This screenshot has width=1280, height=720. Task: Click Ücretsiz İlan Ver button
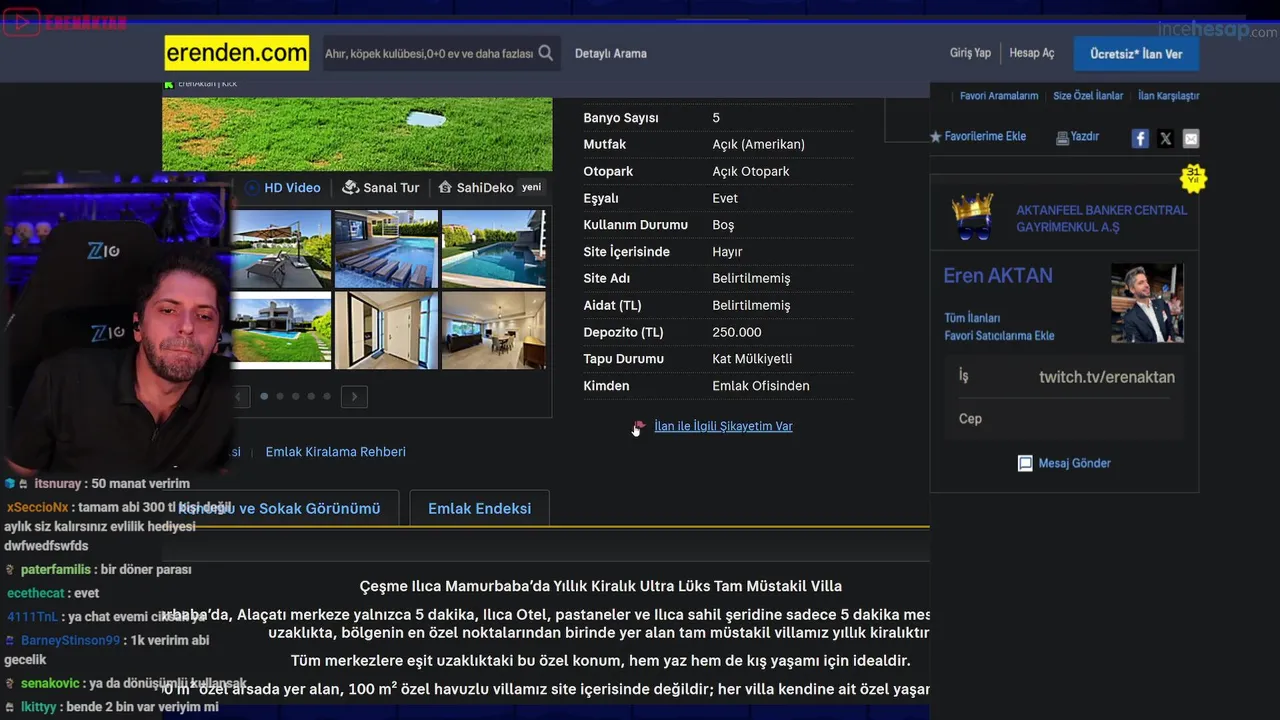[x=1136, y=54]
